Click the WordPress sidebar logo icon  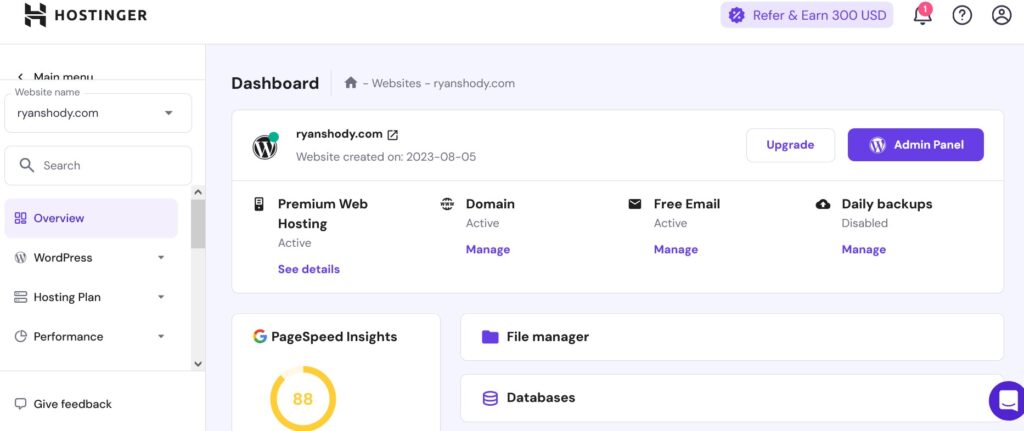[20, 258]
